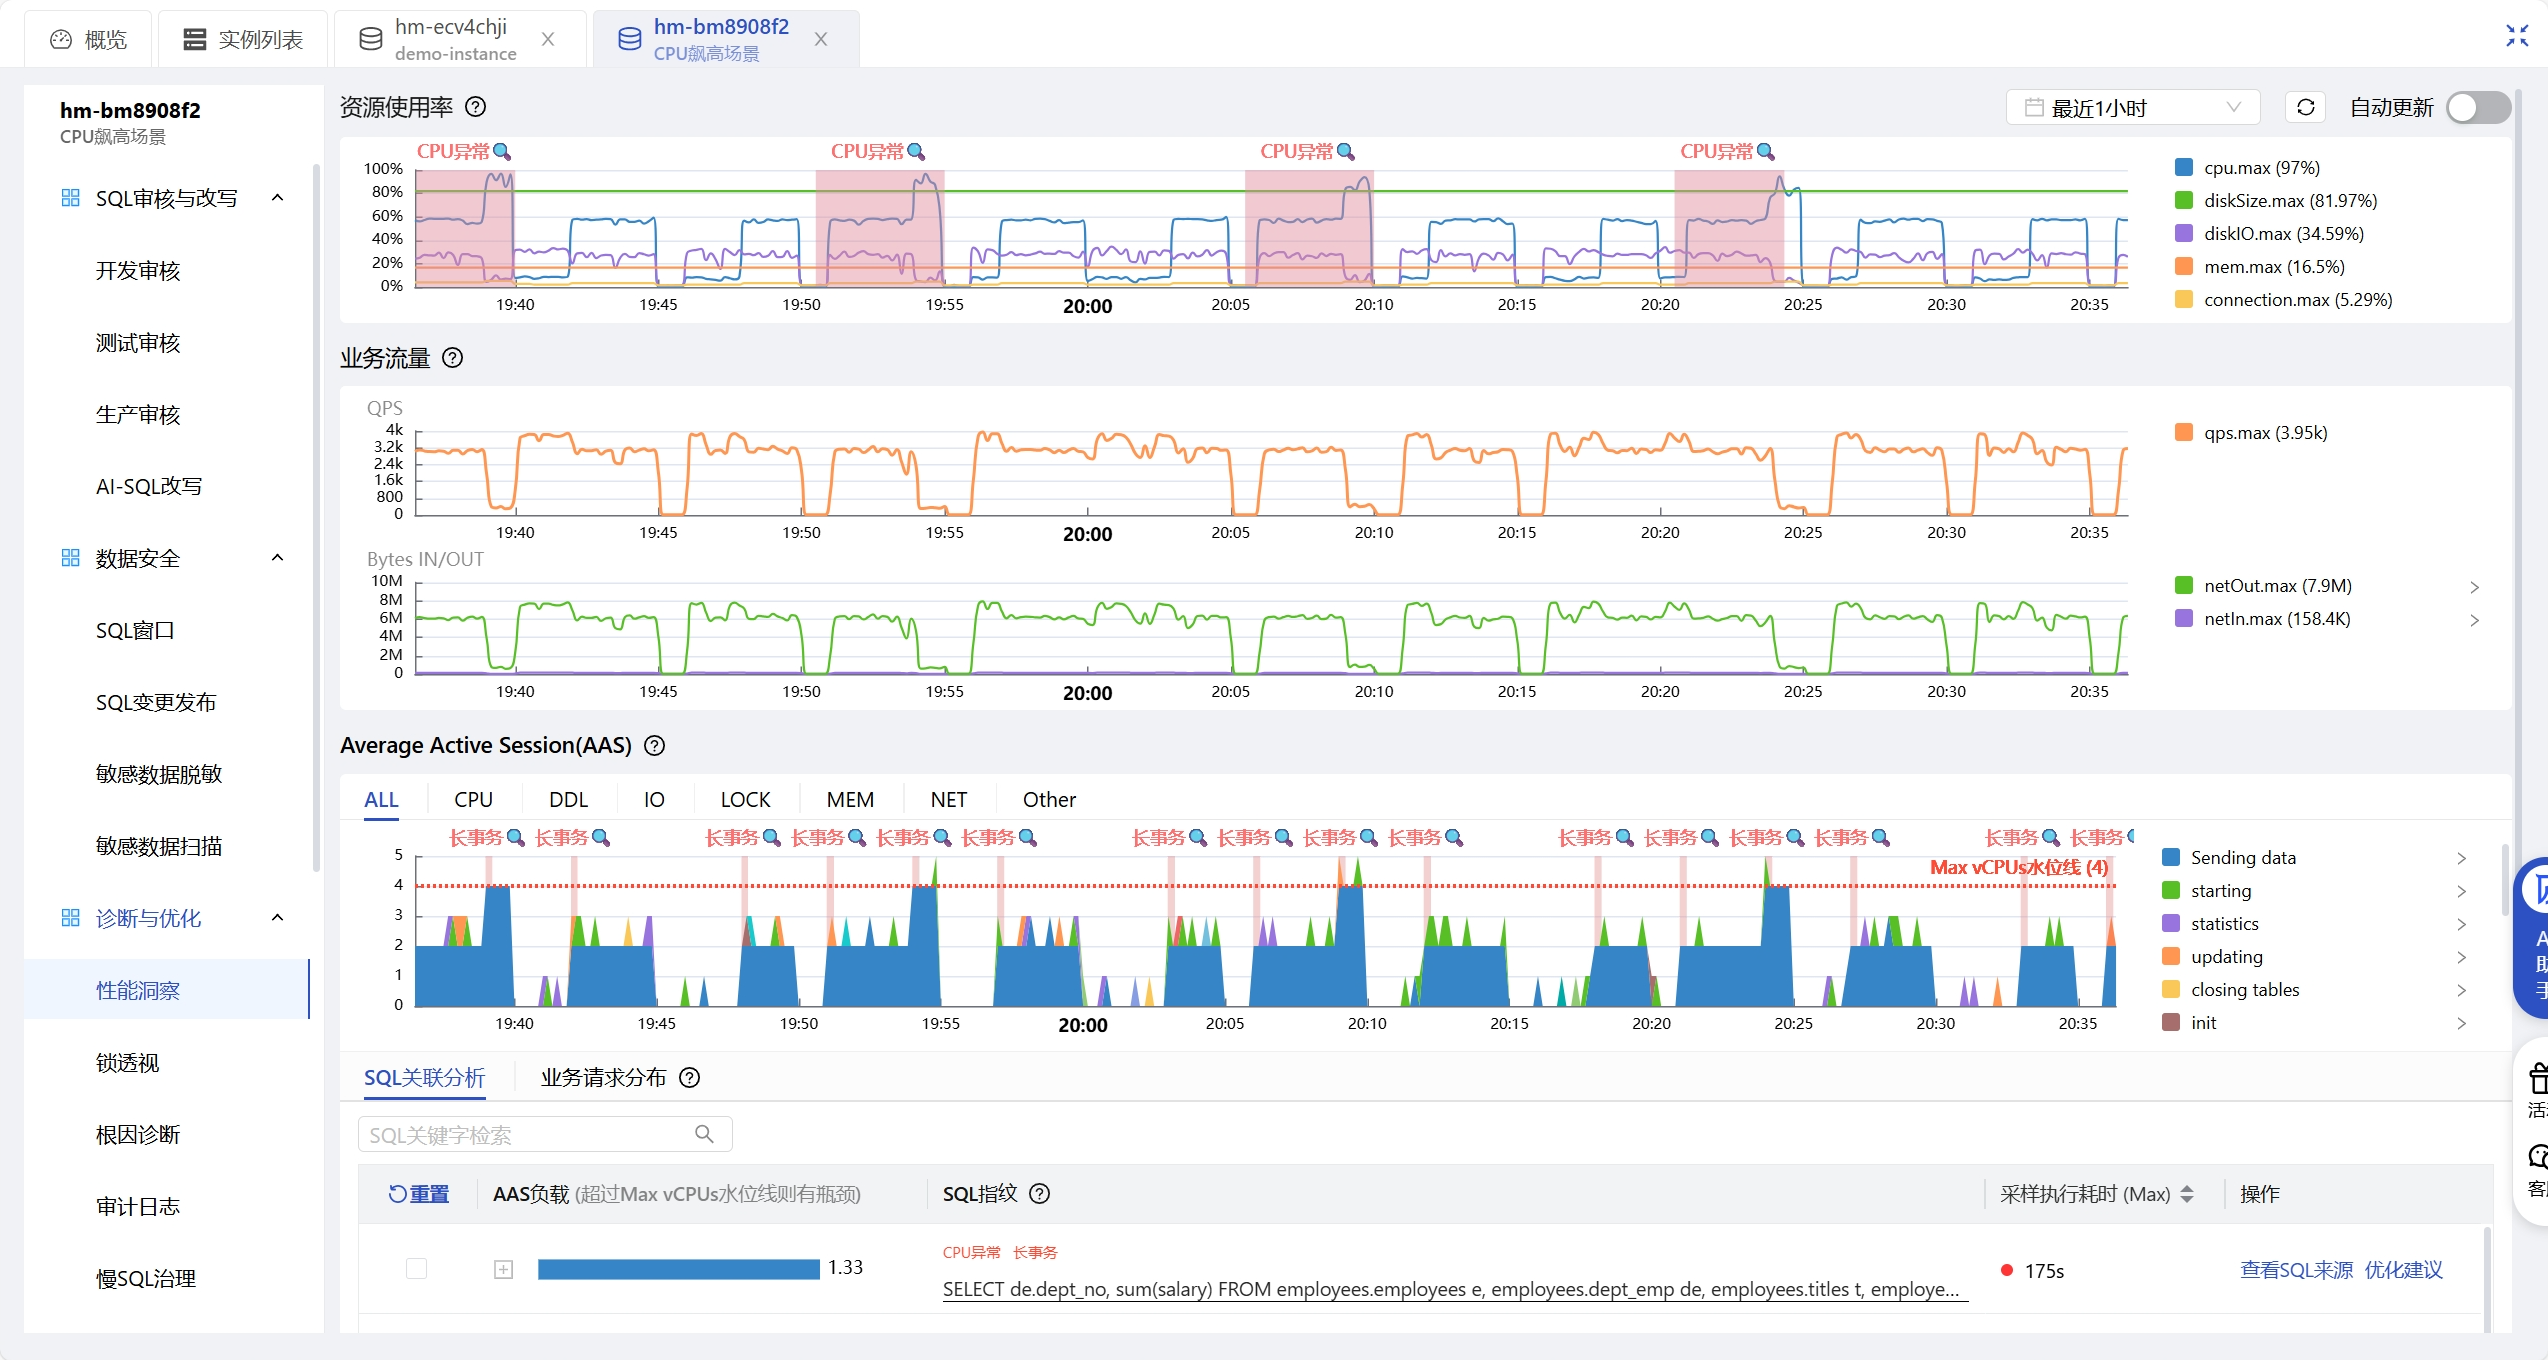Click help icon beside Average Active Session
2548x1360 pixels.
click(655, 745)
